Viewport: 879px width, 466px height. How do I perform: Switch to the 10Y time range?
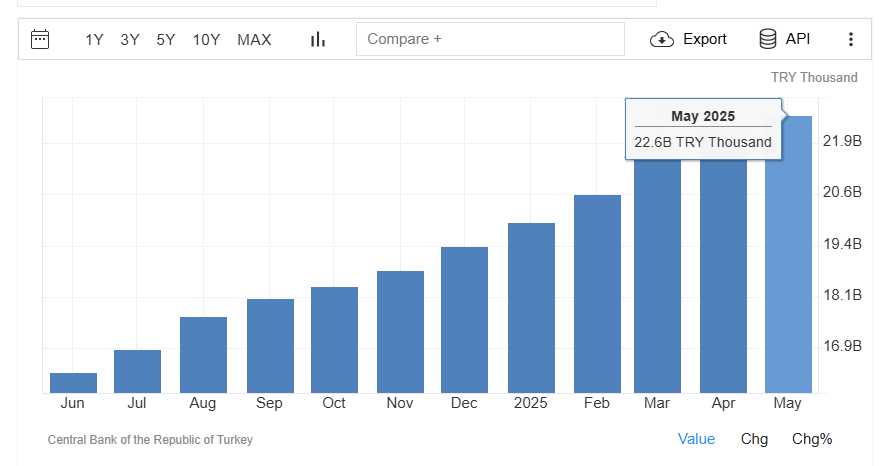pos(206,40)
